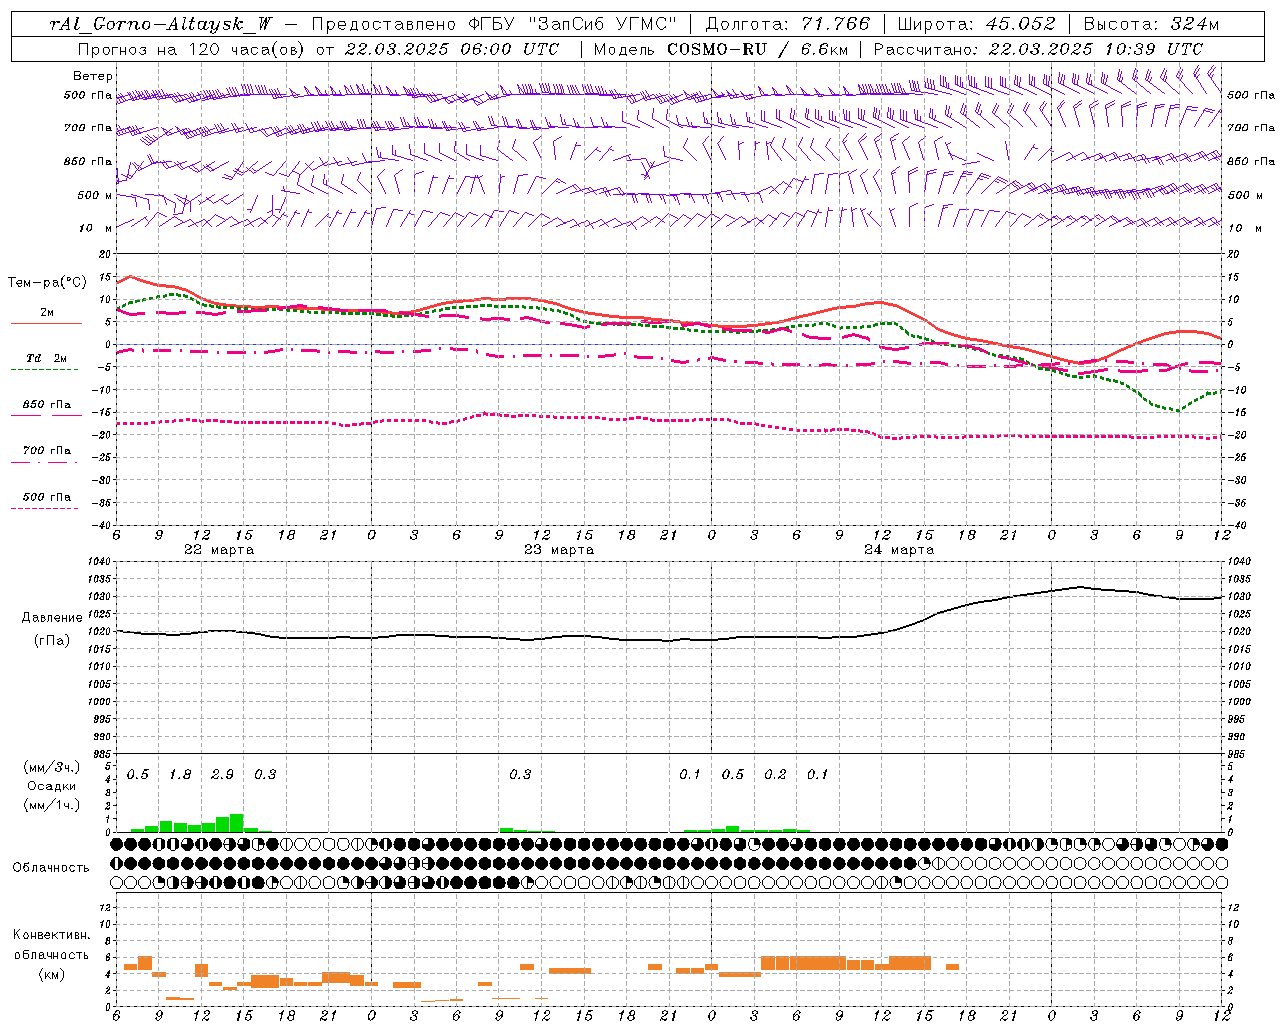This screenshot has width=1280, height=1024.
Task: Click the Давление panel label
Action: (52, 618)
